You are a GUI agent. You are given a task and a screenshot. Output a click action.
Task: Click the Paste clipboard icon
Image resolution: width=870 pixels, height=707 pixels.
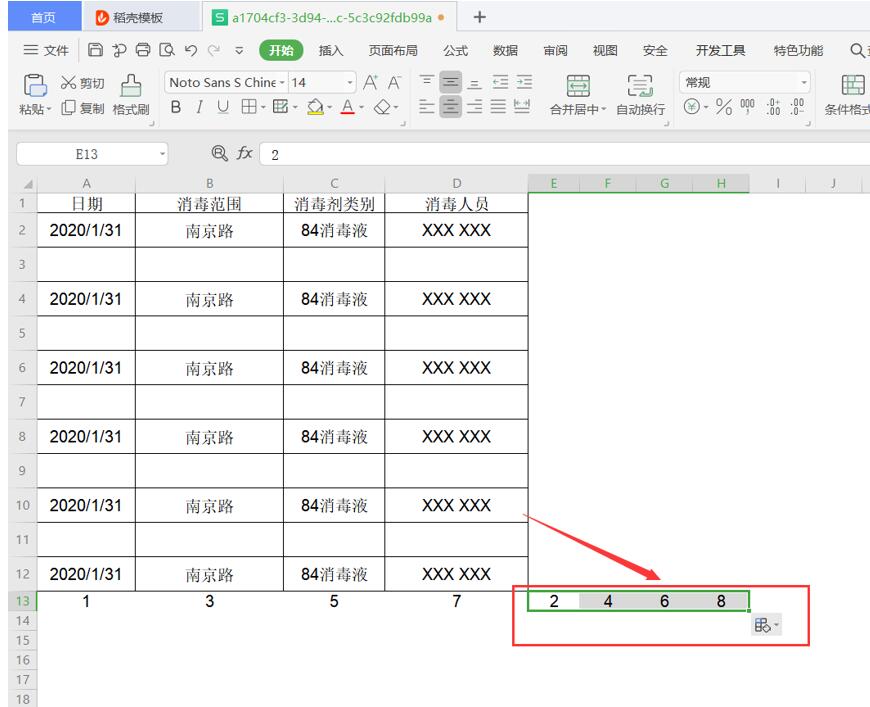(34, 85)
